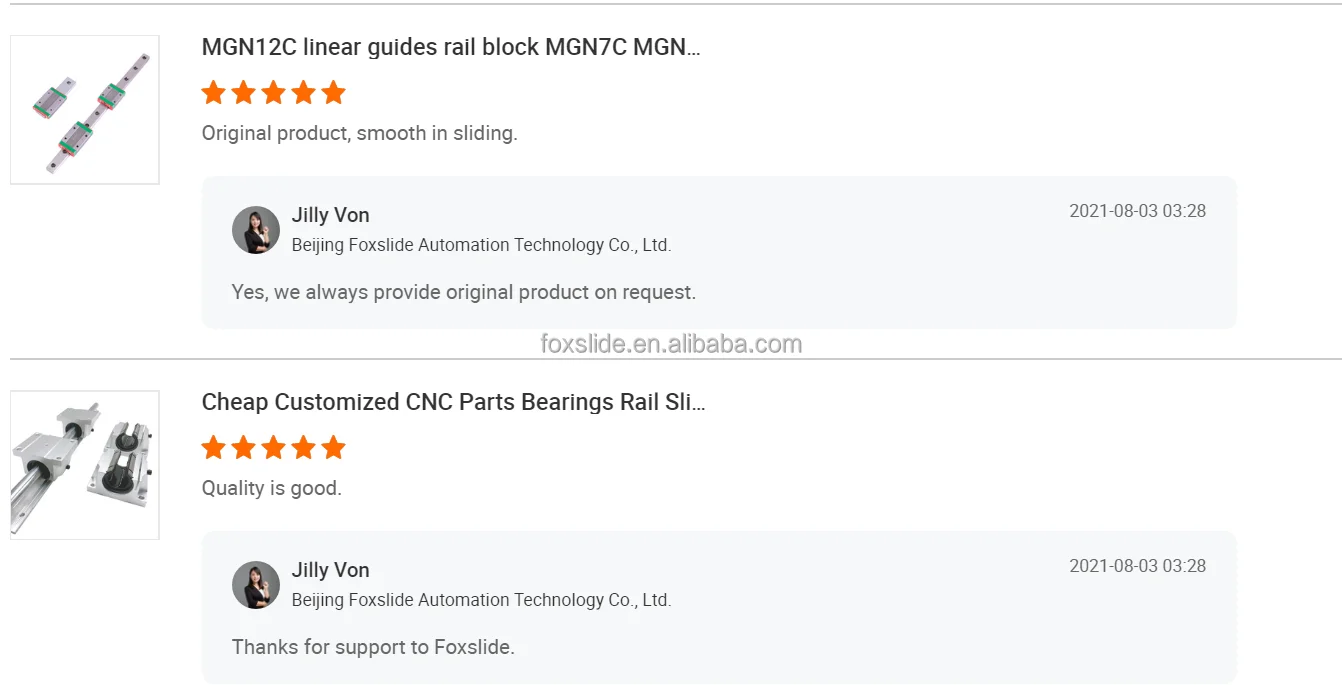Click Cheap Customized CNC Parts Bearings title
This screenshot has width=1342, height=685.
tap(453, 402)
